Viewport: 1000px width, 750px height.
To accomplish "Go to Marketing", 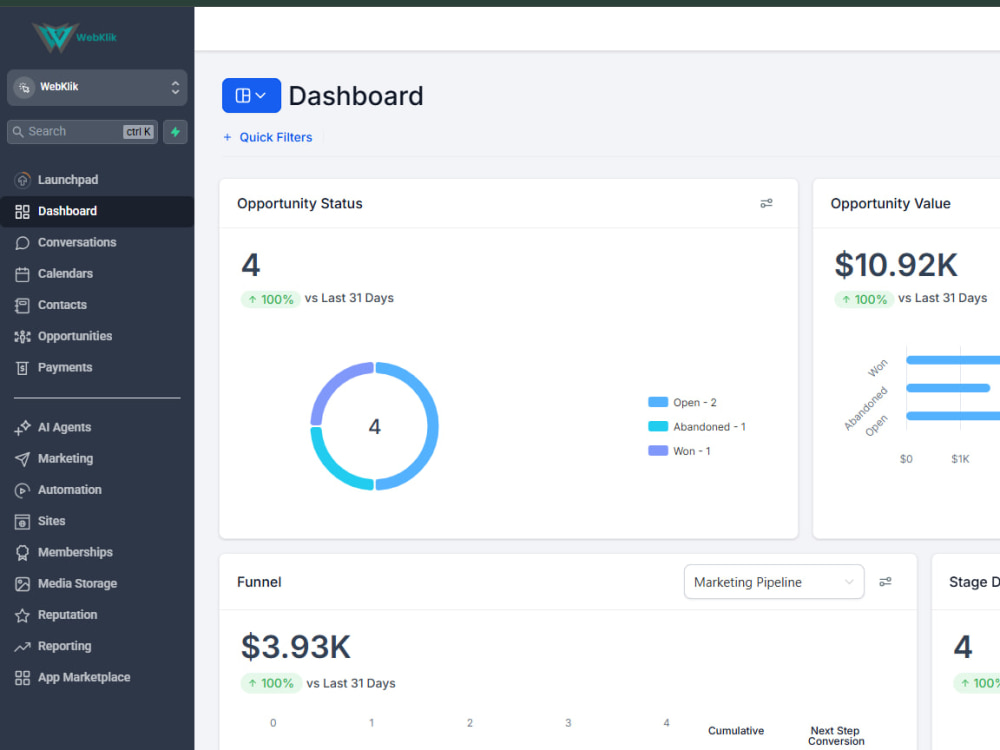I will 97,459.
